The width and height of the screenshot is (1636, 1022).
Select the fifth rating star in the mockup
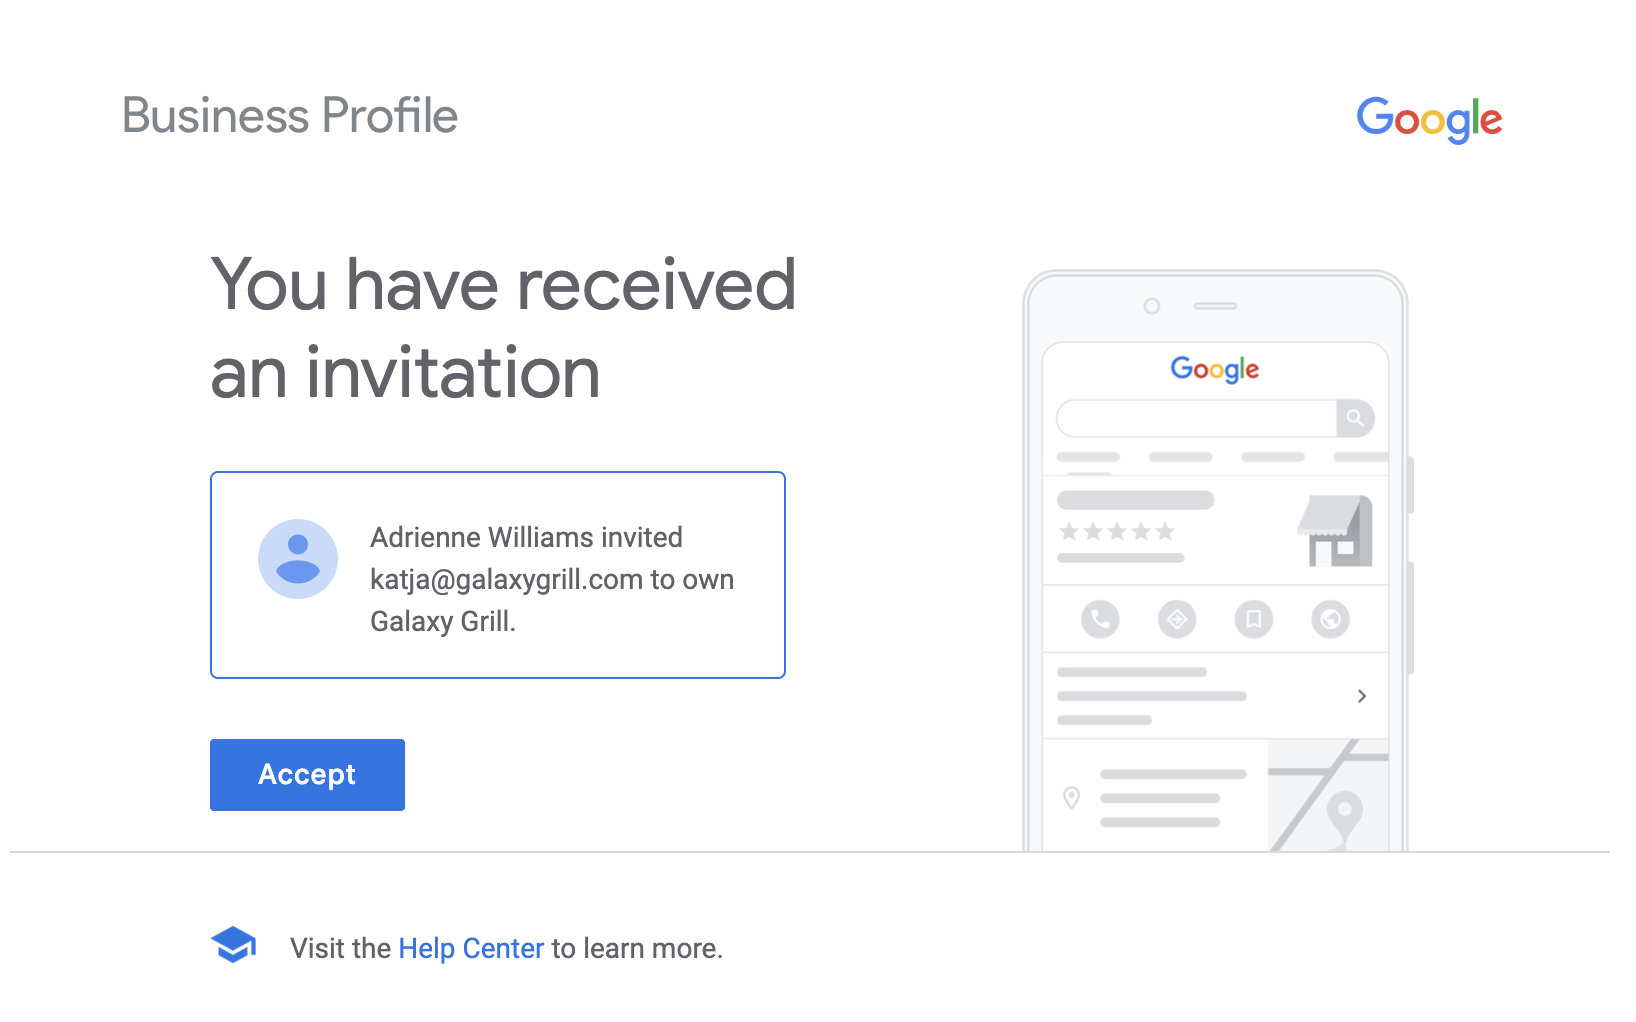[1164, 532]
